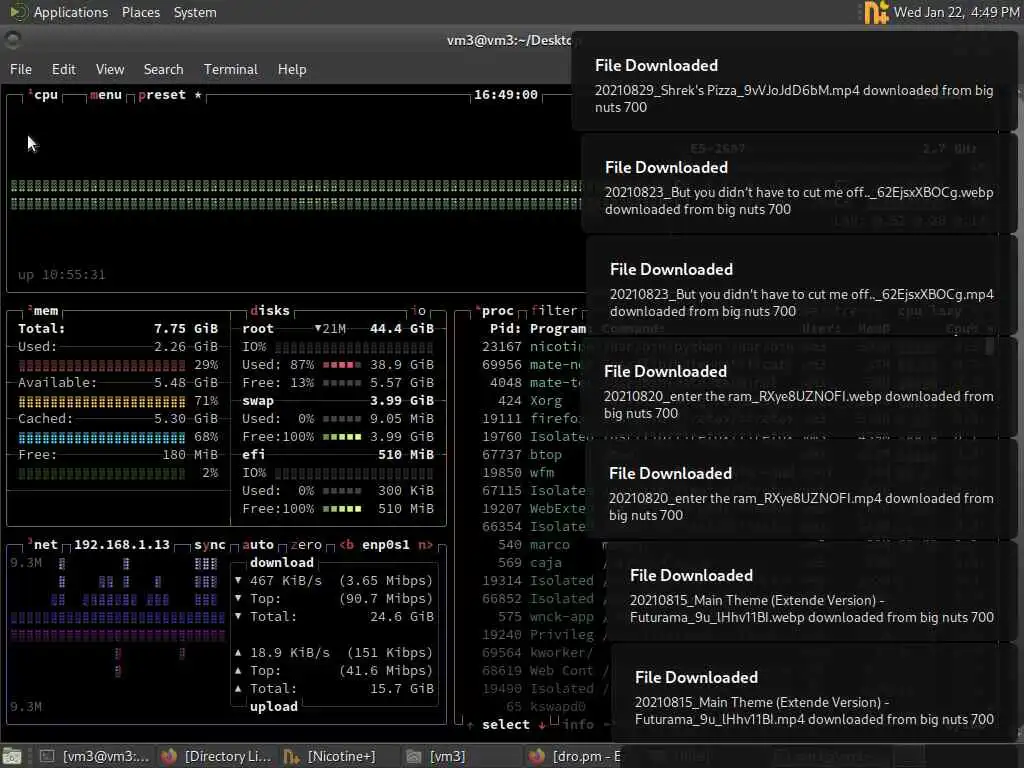Click the Nicotine+ tray icon
Viewport: 1024px width, 768px height.
click(876, 12)
